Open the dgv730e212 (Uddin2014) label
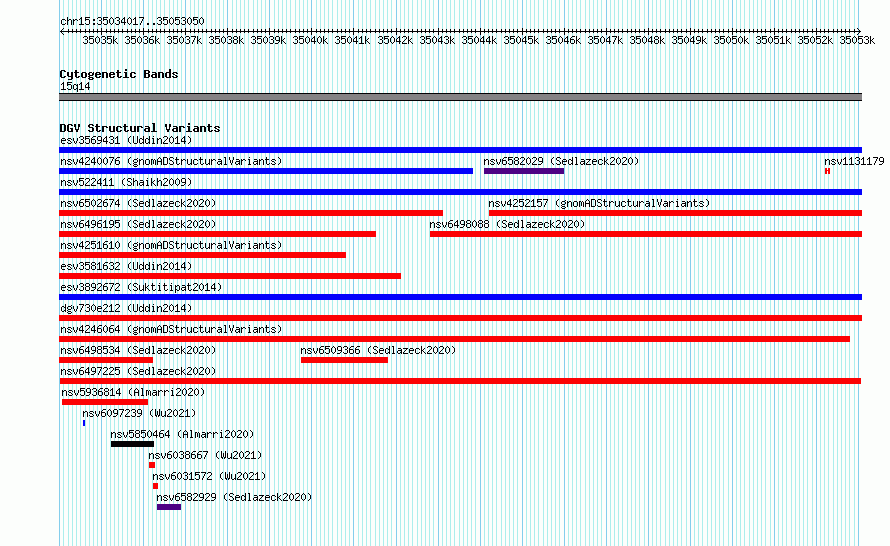Image resolution: width=890 pixels, height=546 pixels. tap(126, 308)
